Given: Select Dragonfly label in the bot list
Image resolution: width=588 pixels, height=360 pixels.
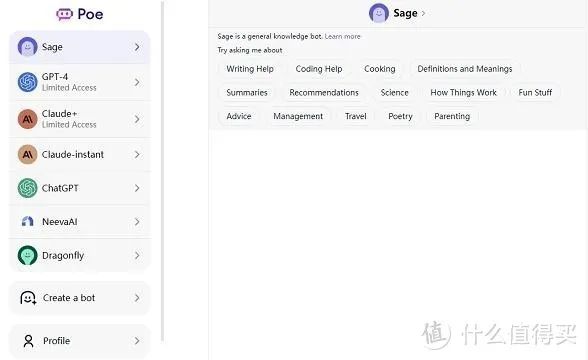Looking at the screenshot, I should pyautogui.click(x=63, y=256).
